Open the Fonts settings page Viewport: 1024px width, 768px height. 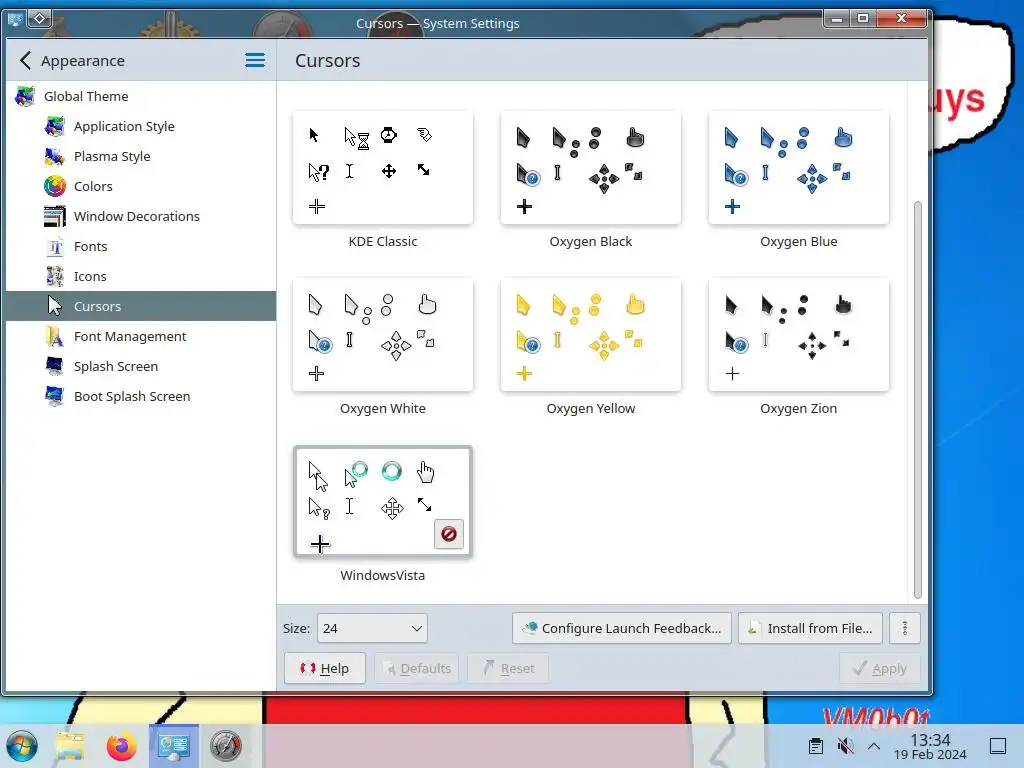[141, 246]
